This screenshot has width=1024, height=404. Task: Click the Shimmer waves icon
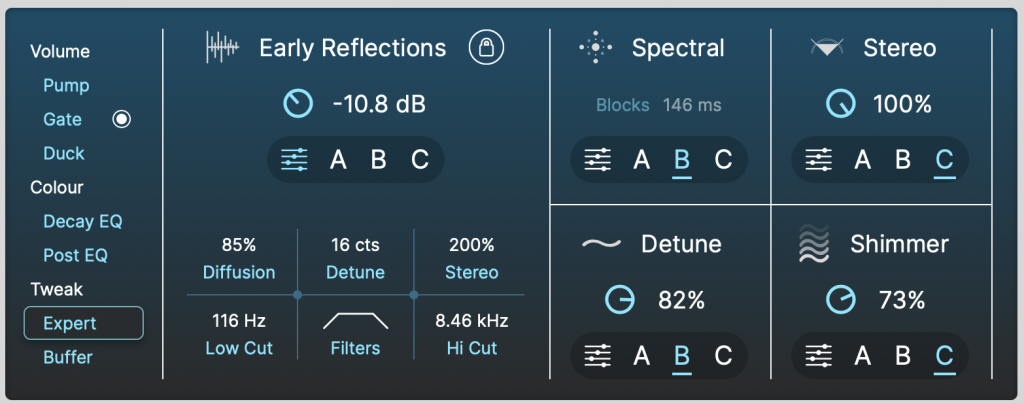point(815,244)
